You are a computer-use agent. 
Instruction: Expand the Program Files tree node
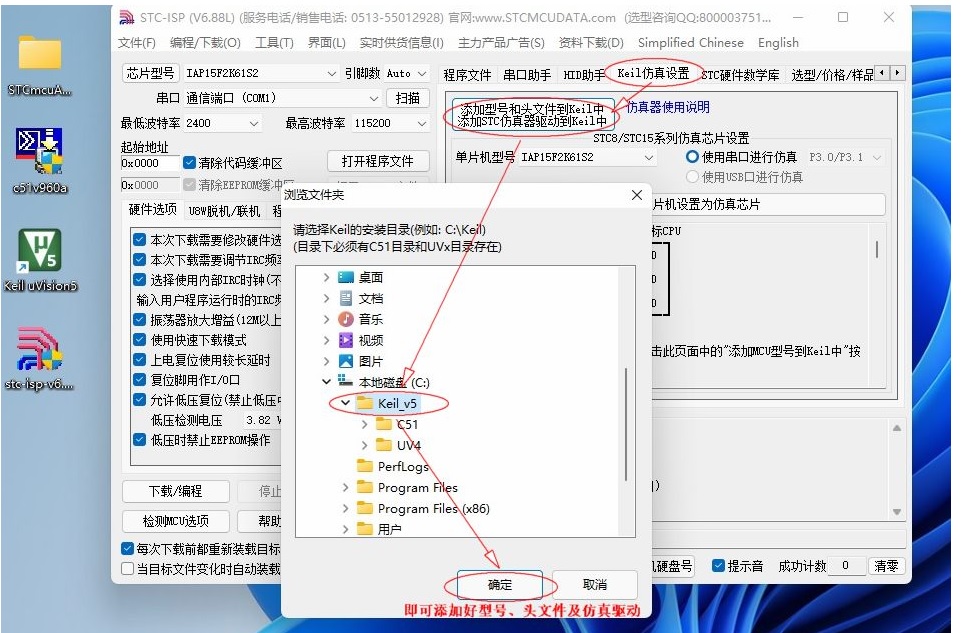345,488
